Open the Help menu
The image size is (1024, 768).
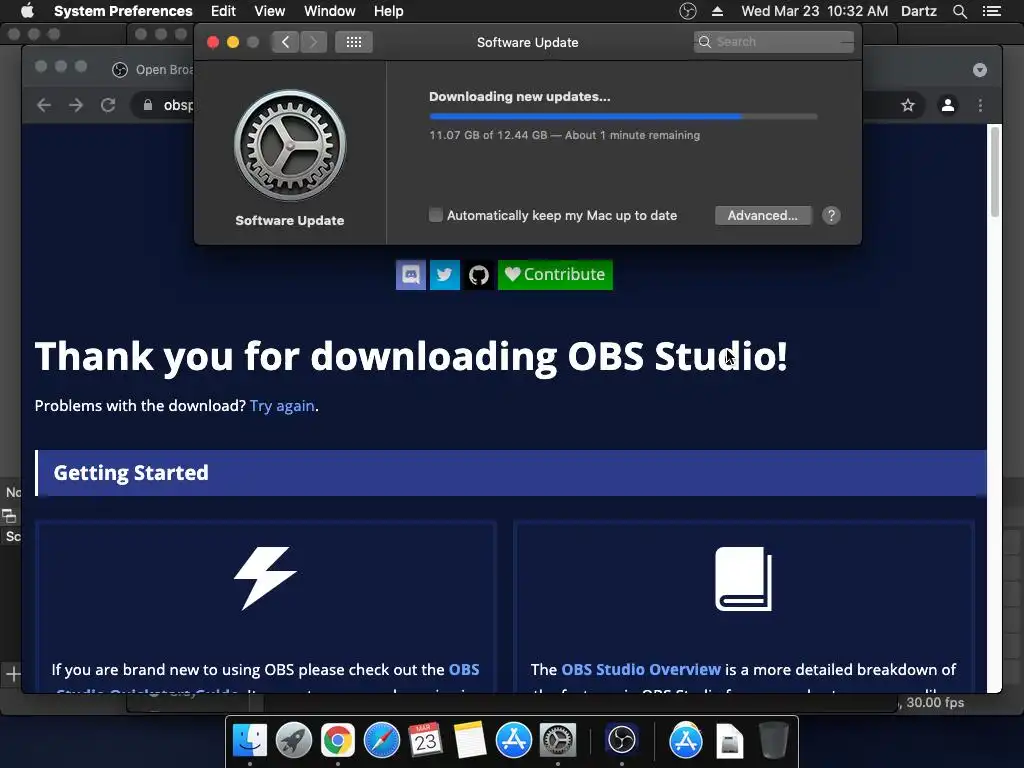(389, 11)
